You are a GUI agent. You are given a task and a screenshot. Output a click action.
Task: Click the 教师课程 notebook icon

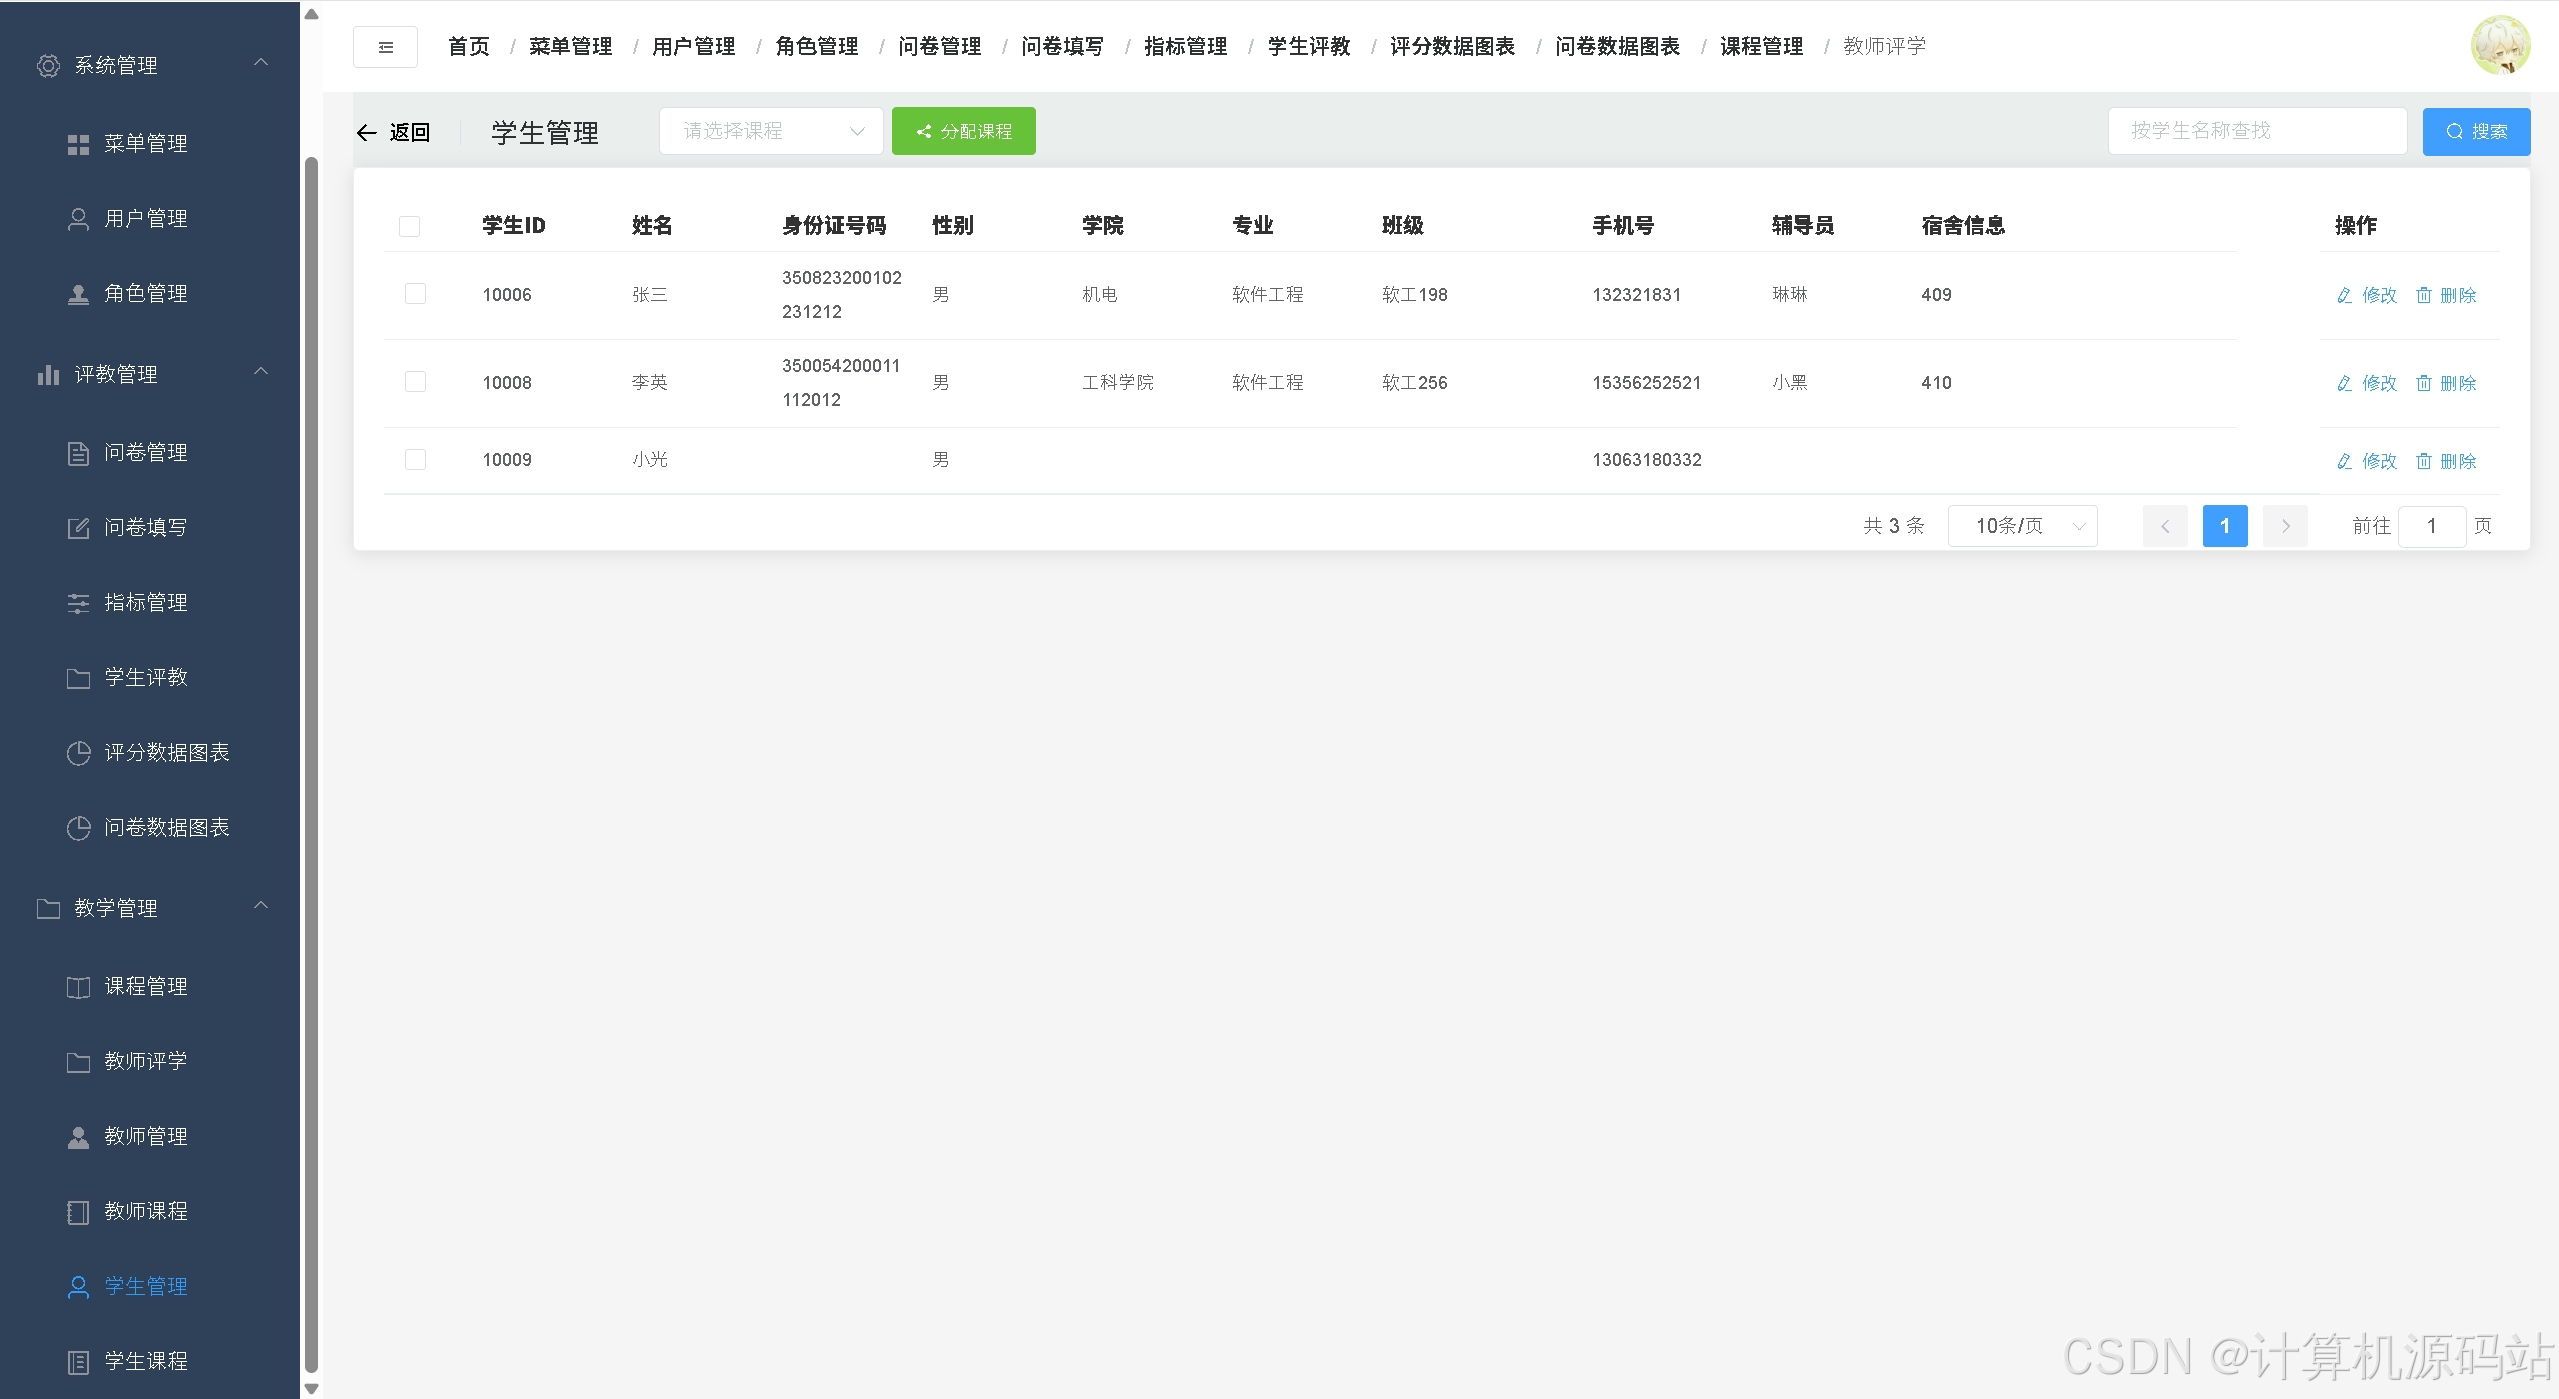pyautogui.click(x=78, y=1212)
